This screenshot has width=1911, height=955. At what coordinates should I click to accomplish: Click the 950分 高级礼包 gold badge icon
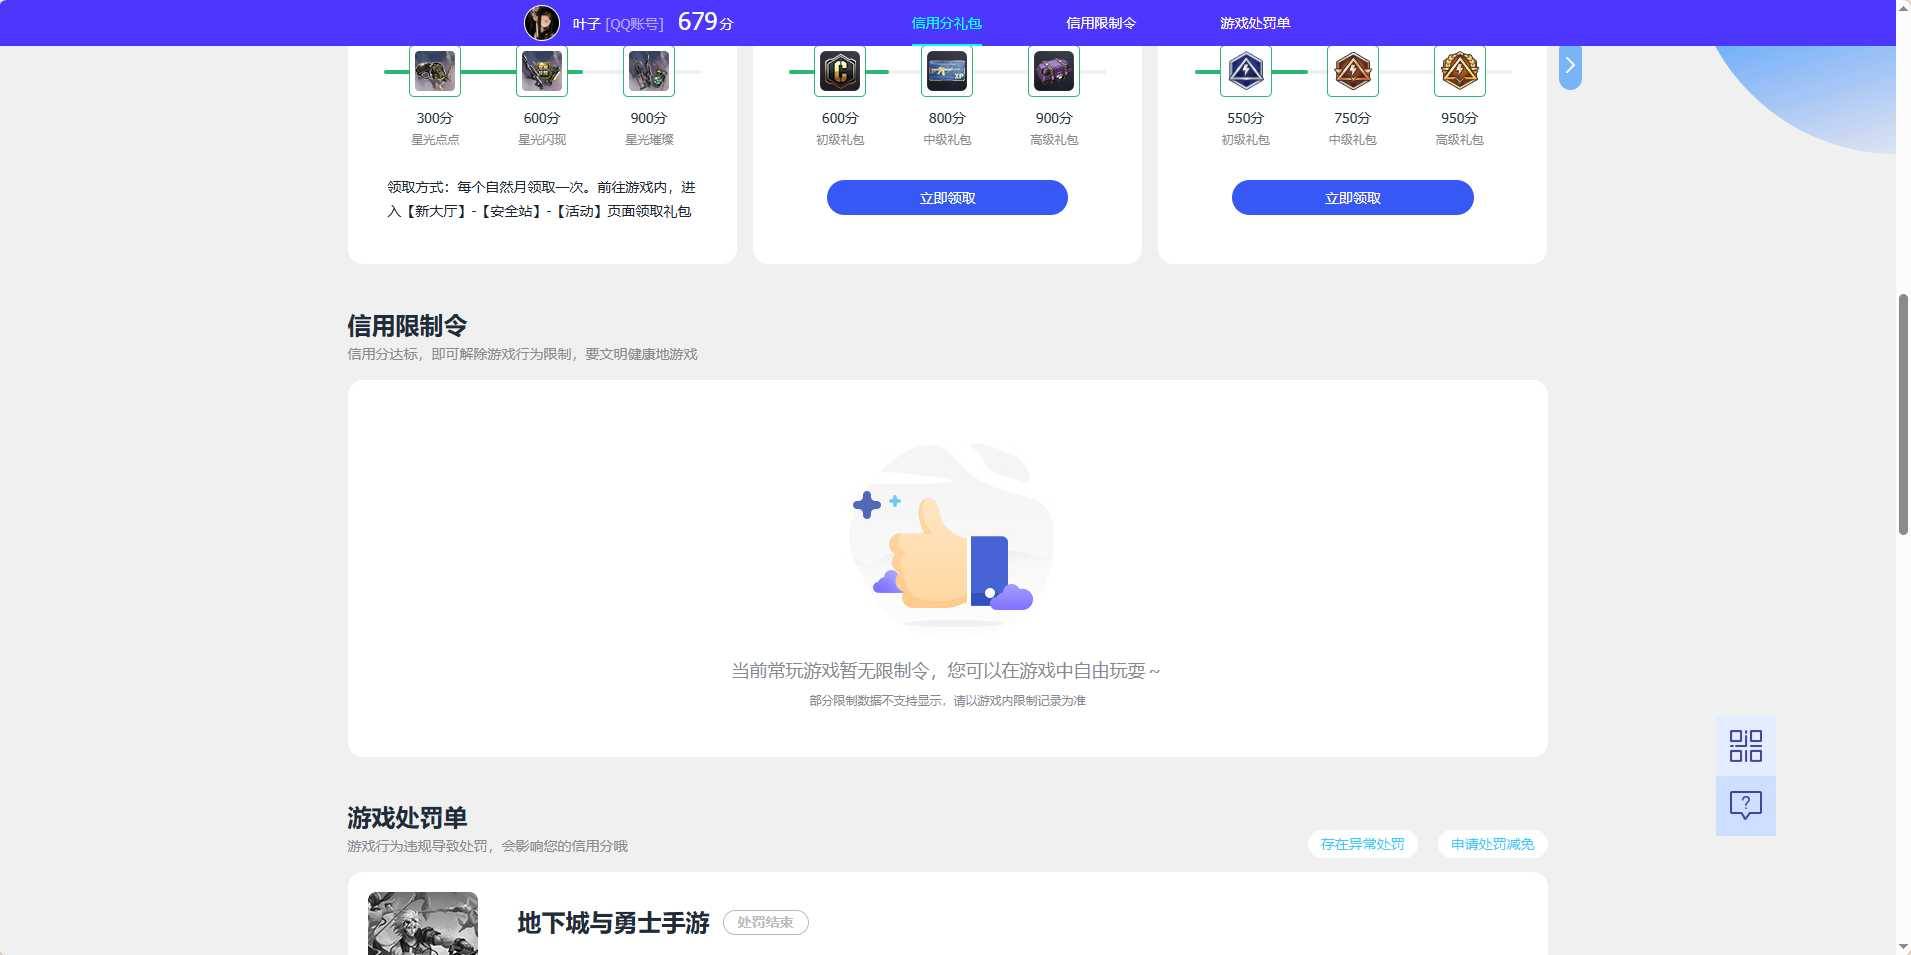1460,71
